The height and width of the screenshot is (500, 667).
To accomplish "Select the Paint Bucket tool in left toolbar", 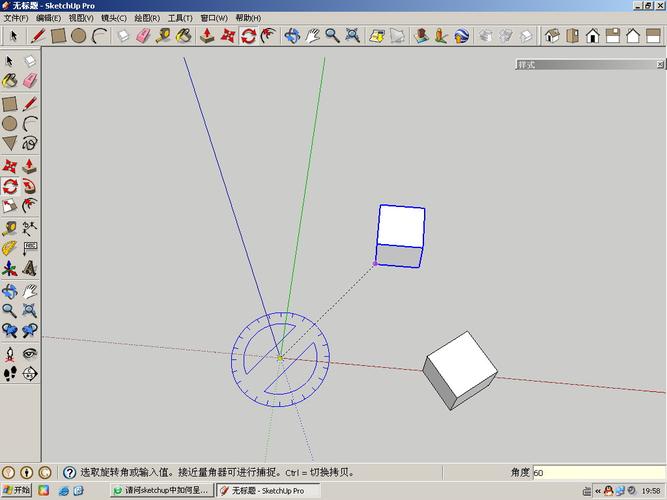I will pos(9,81).
